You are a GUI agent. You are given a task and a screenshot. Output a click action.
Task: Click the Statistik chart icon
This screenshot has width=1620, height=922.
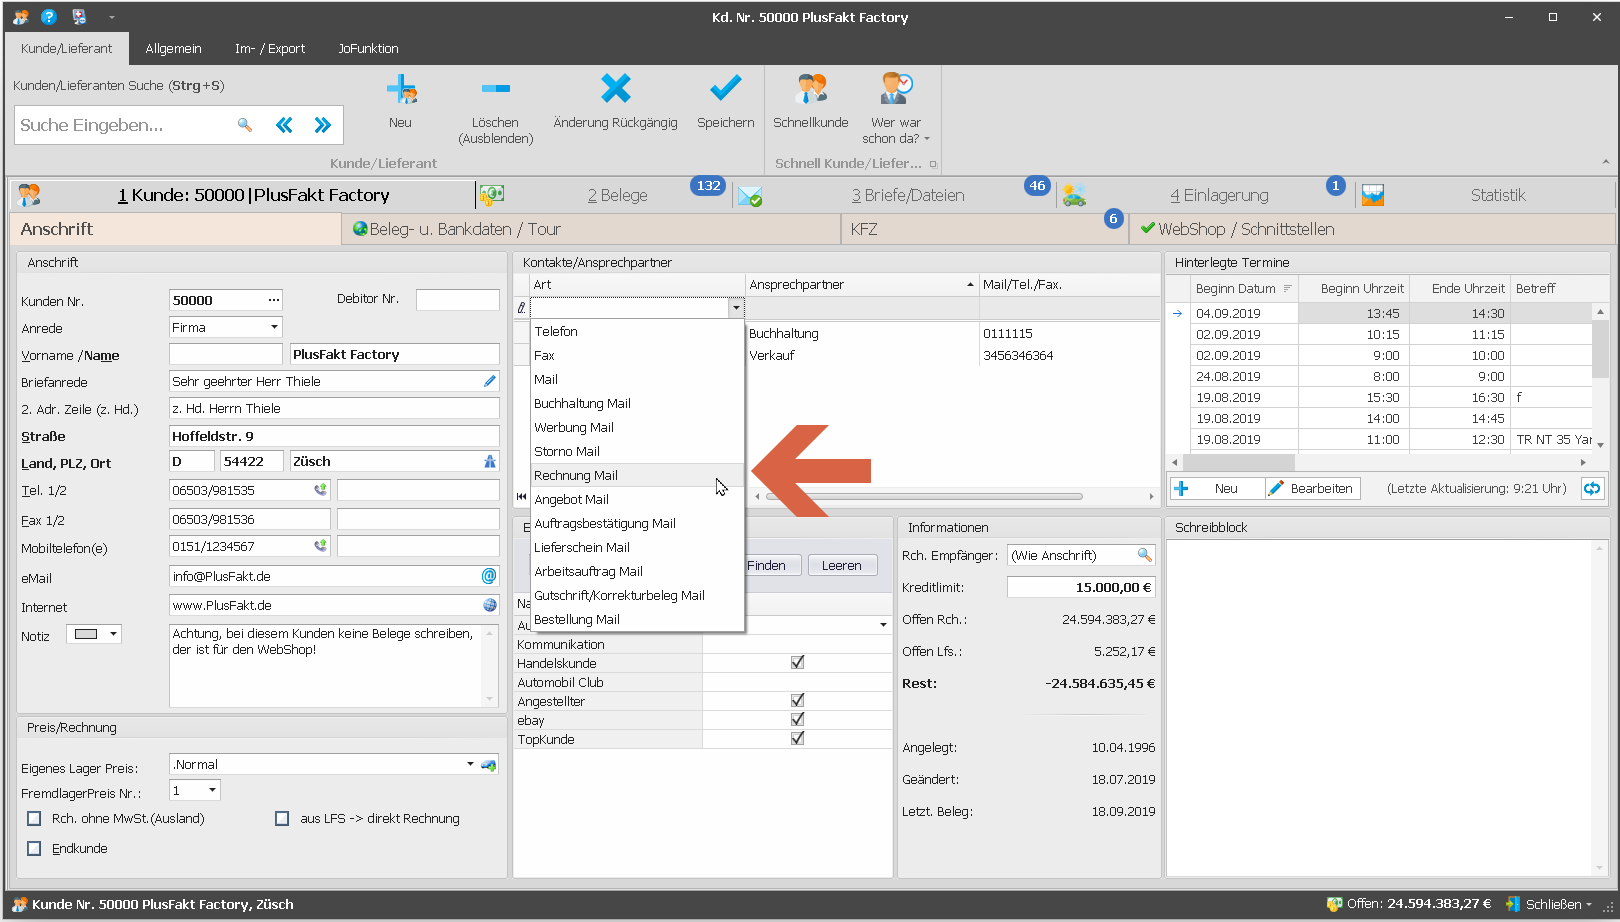point(1373,196)
